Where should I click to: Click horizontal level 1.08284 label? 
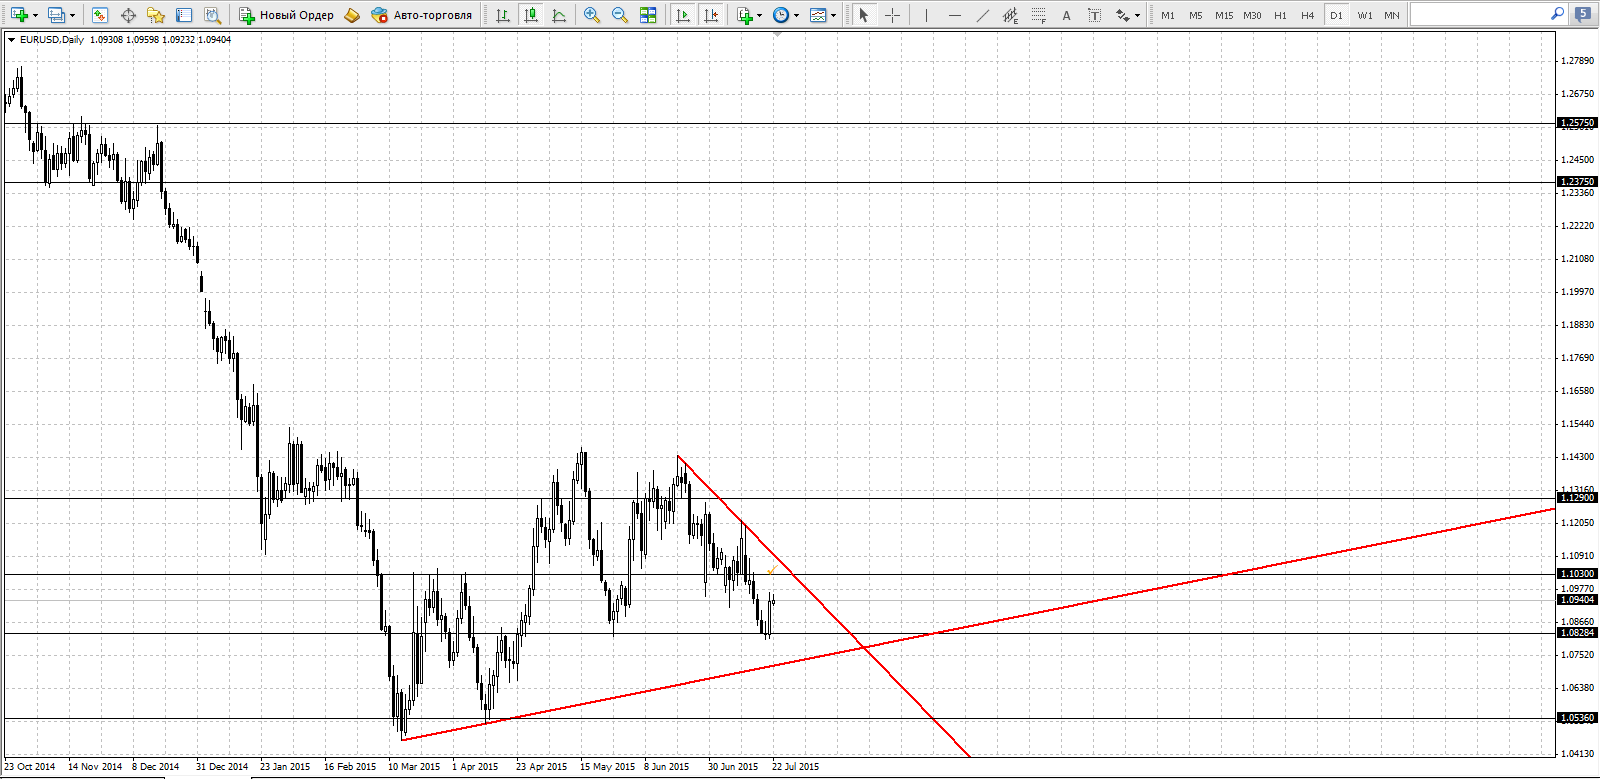tap(1577, 633)
